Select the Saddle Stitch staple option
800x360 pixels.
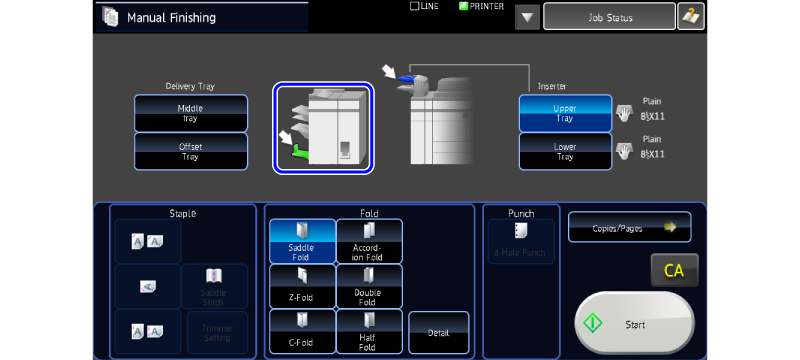(x=215, y=286)
